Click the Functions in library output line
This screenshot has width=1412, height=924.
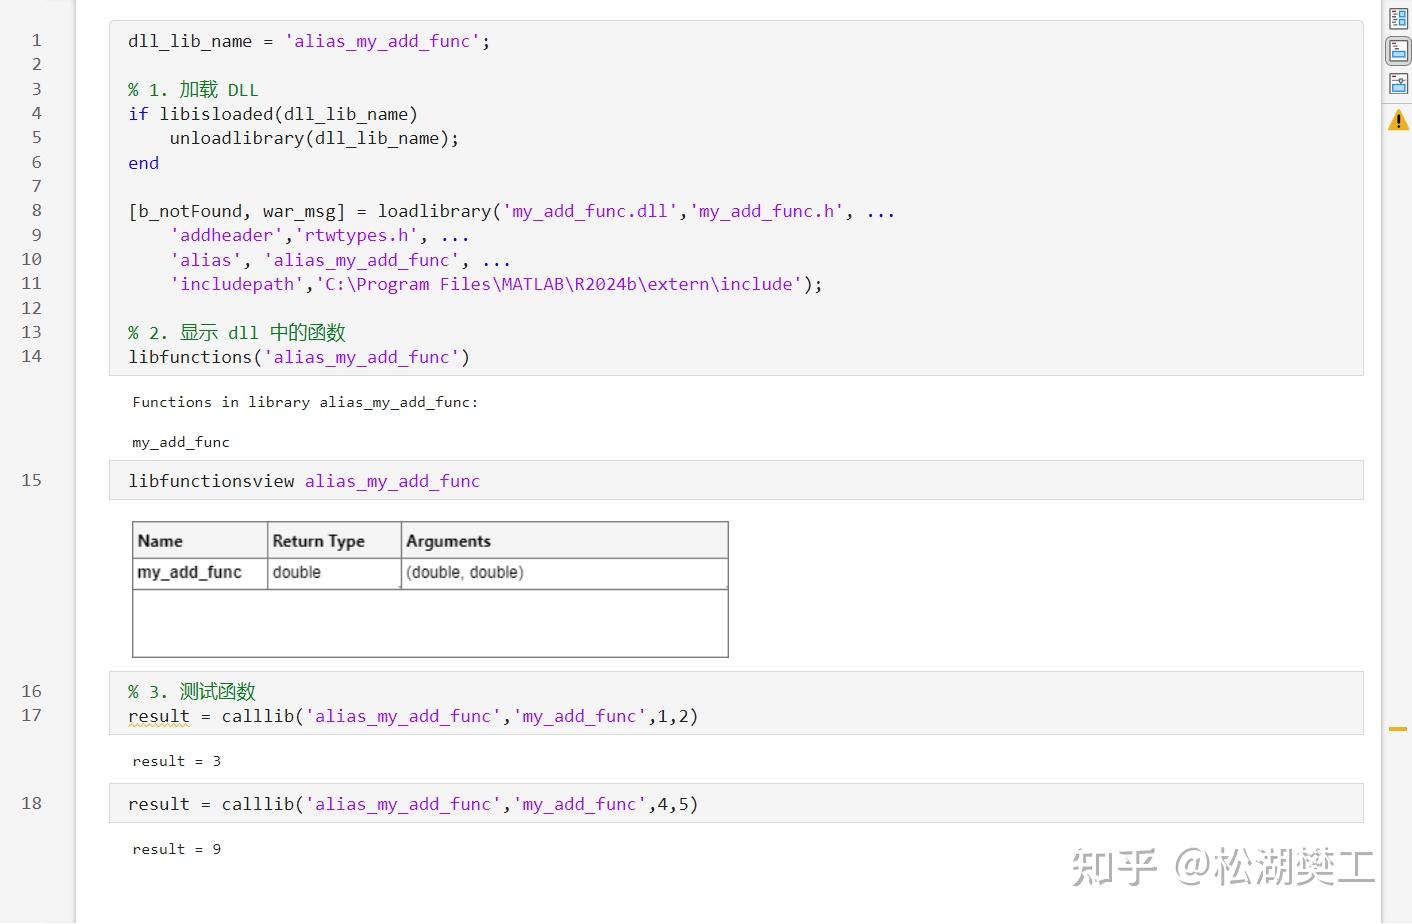pos(305,402)
